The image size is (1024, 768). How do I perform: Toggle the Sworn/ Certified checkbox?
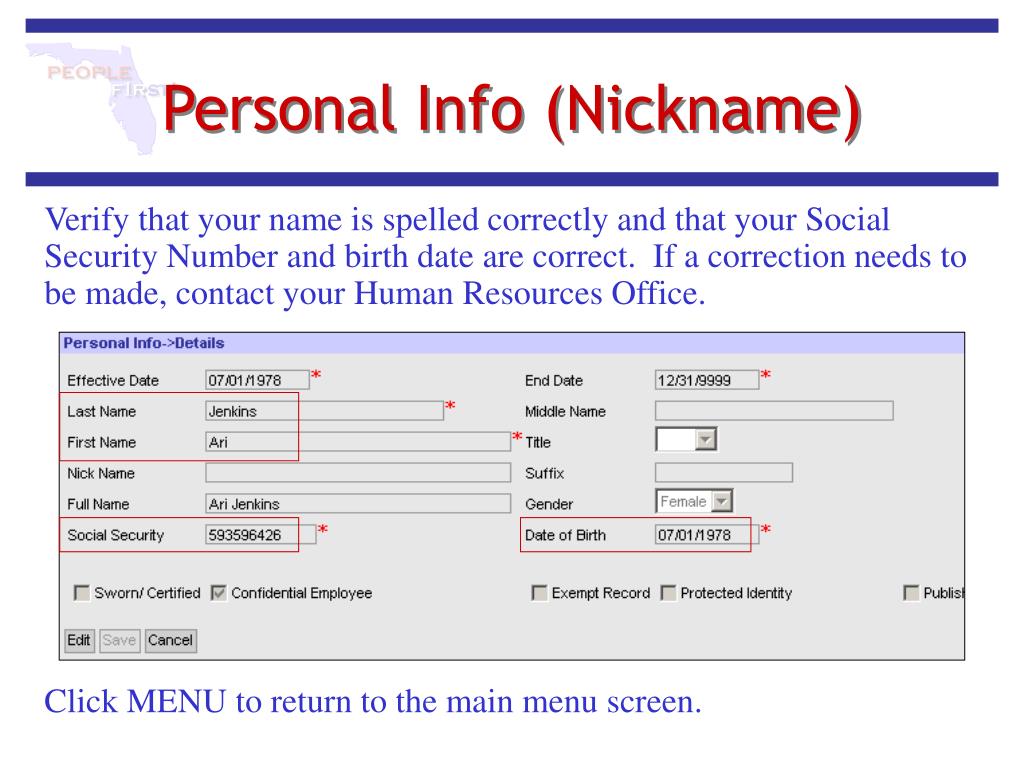point(82,593)
